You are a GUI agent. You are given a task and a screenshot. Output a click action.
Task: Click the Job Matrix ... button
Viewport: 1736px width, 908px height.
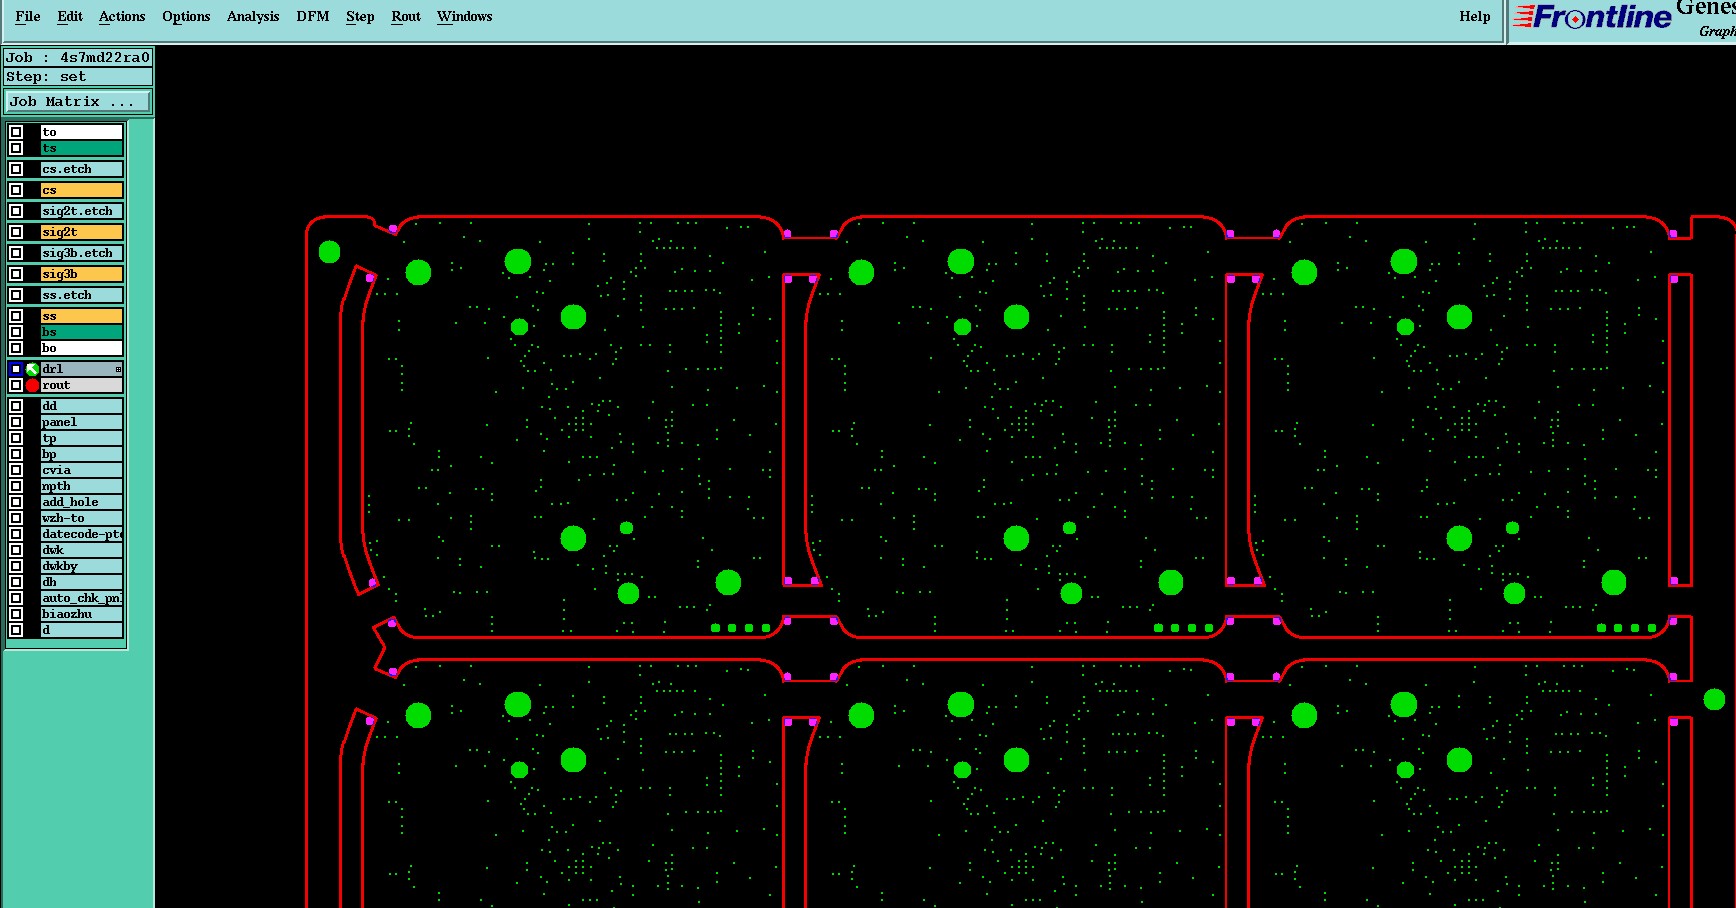coord(78,102)
